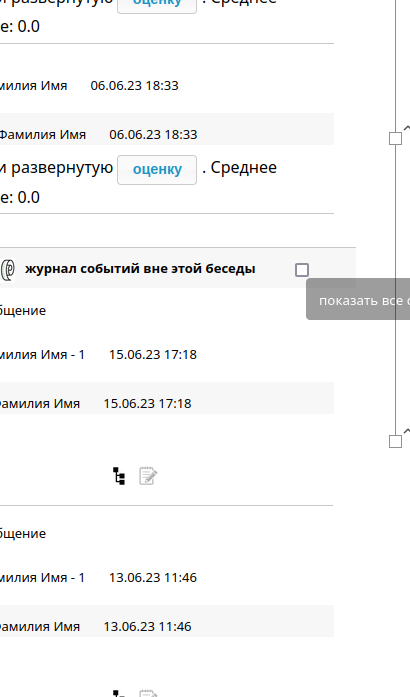Screen dimensions: 410x697
Task: Click the partially visible notepad edit icon at the bottom edge
Action: coord(148,693)
